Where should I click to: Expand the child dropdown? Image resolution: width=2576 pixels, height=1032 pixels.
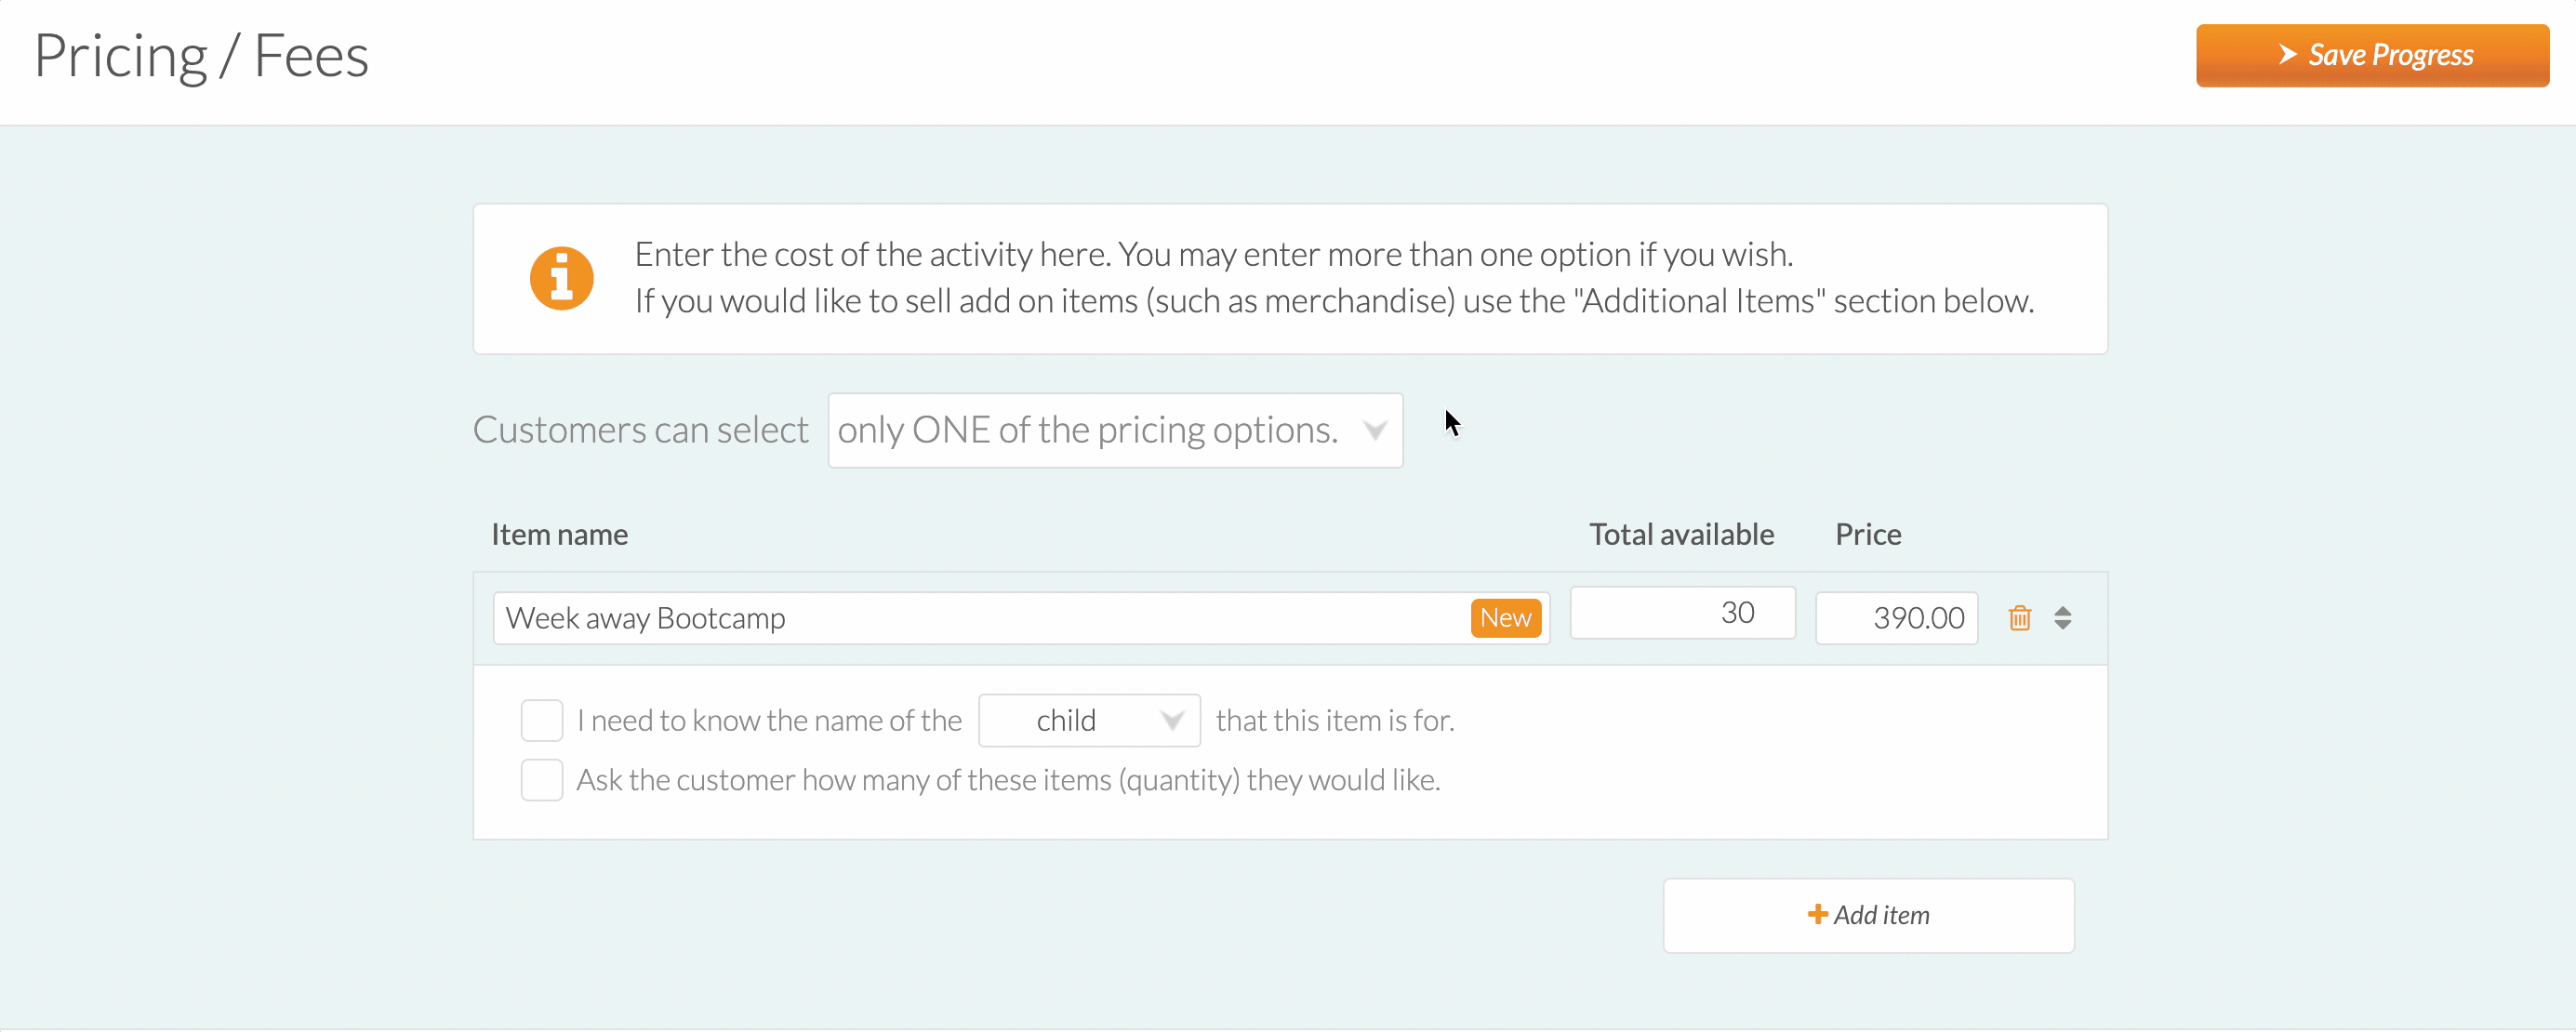tap(1089, 720)
